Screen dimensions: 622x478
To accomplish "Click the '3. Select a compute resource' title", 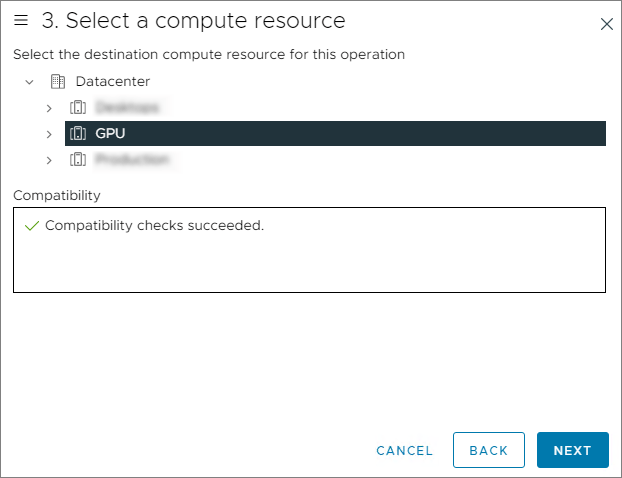I will click(193, 21).
